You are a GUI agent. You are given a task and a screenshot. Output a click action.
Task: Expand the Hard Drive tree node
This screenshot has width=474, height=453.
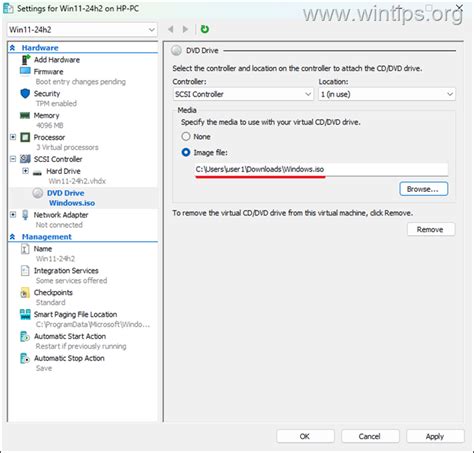point(25,171)
